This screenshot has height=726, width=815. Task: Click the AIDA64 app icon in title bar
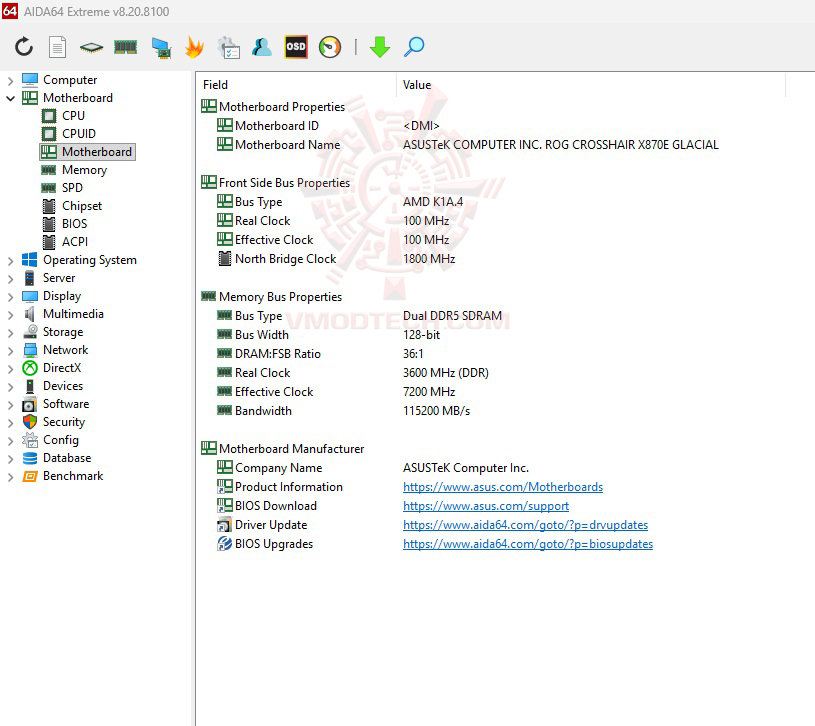coord(10,11)
